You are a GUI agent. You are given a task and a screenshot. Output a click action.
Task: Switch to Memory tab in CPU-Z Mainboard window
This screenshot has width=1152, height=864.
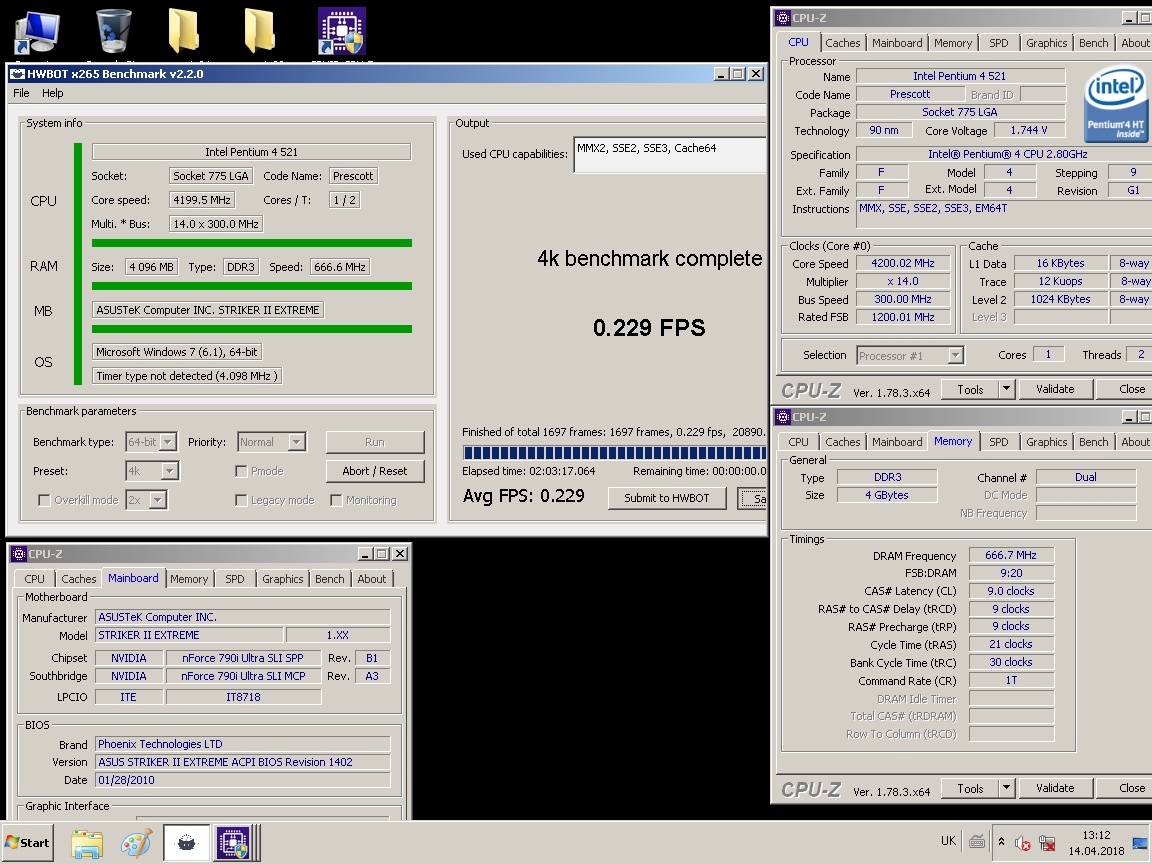point(189,580)
